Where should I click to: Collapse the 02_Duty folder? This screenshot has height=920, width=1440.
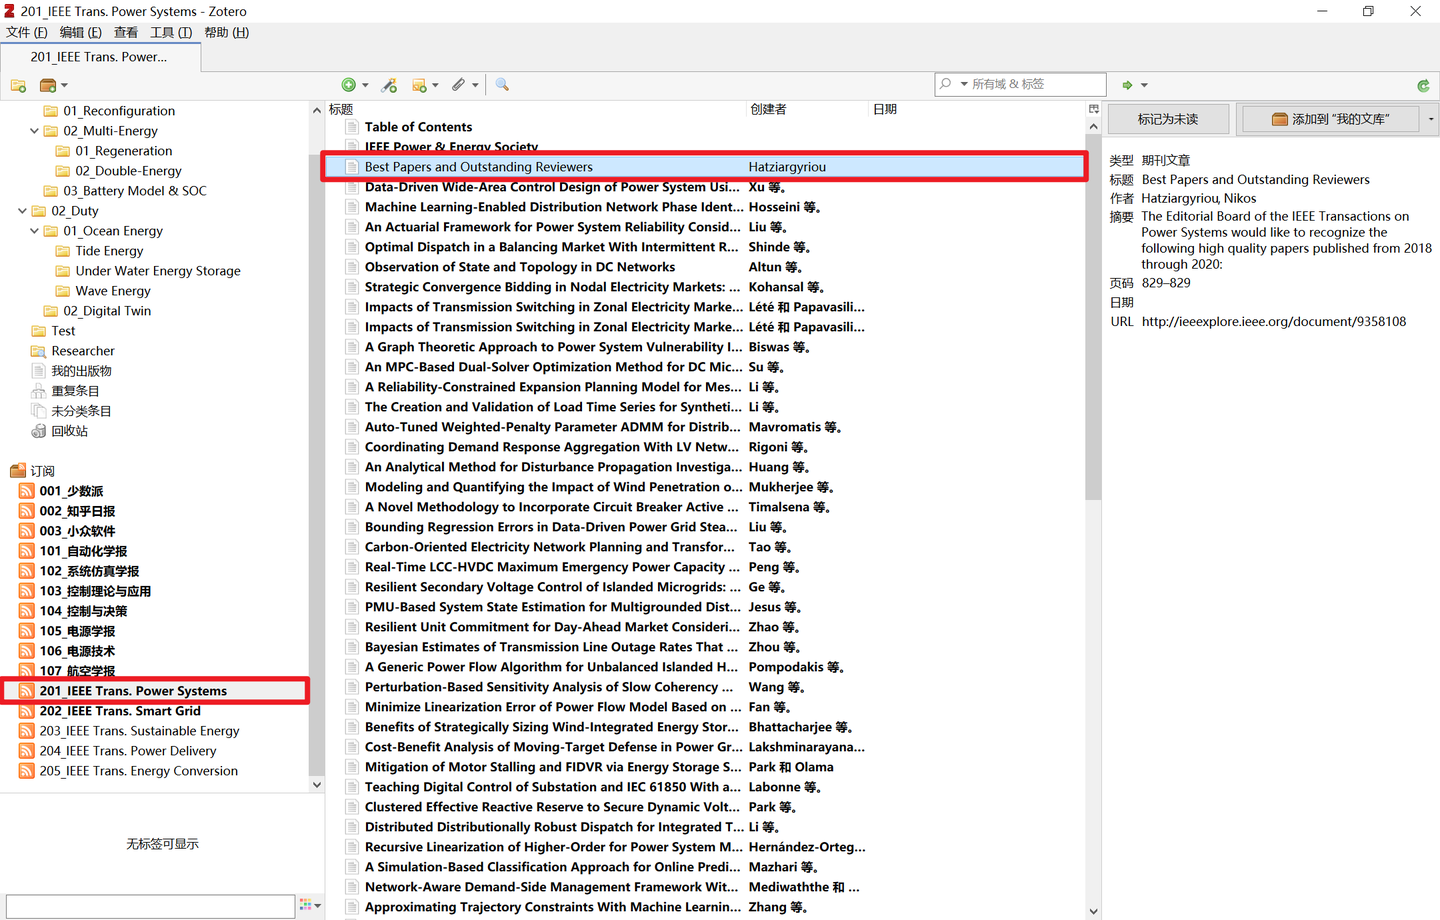click(22, 210)
